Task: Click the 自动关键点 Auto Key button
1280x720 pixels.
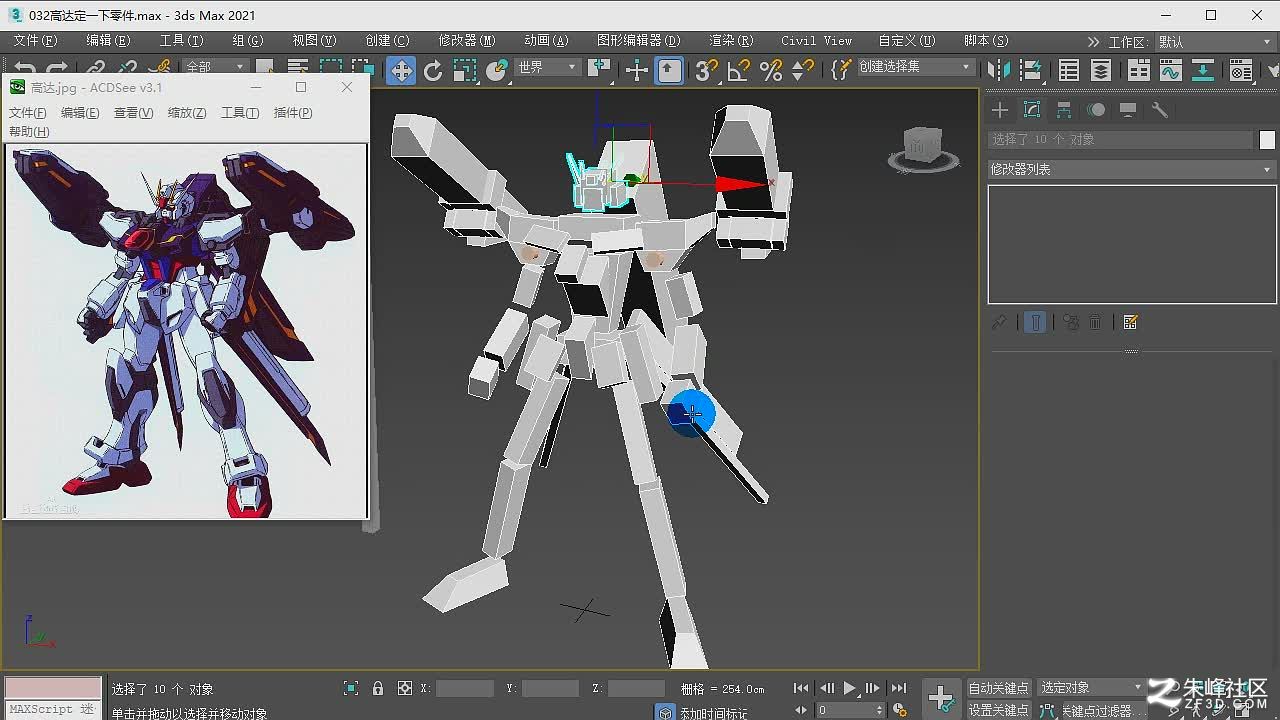Action: pos(998,688)
